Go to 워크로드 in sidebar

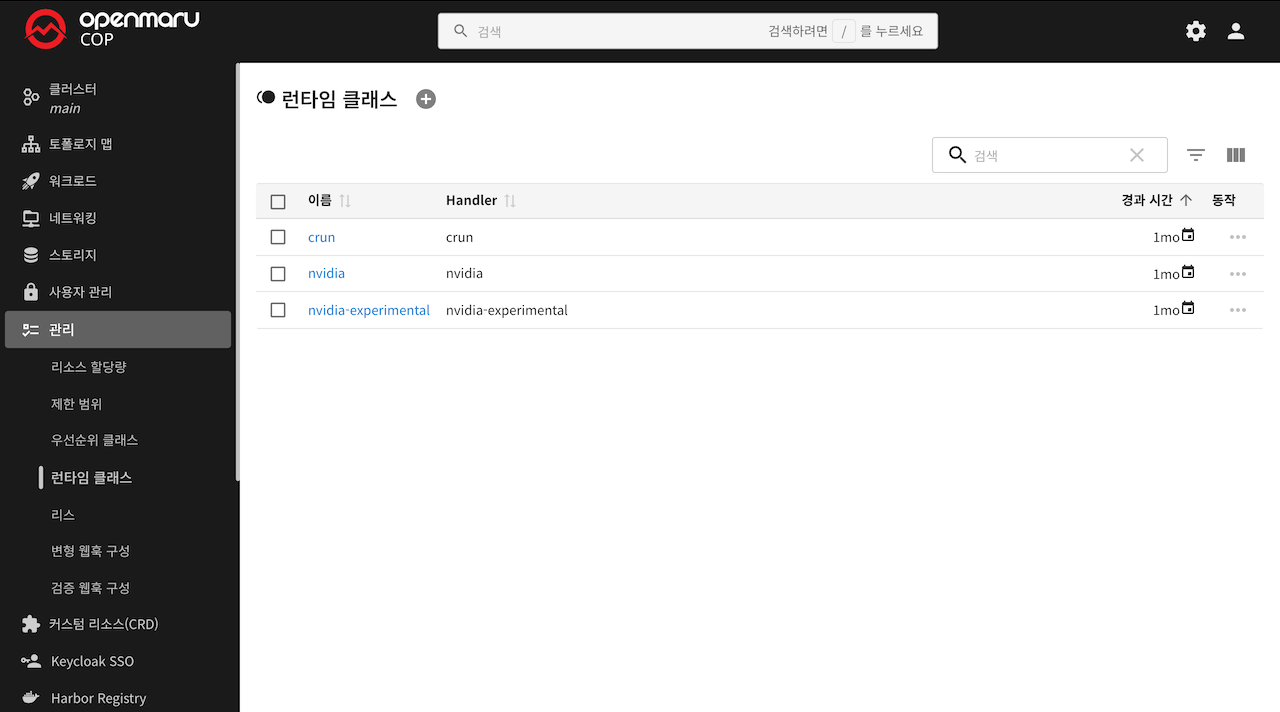pos(73,181)
